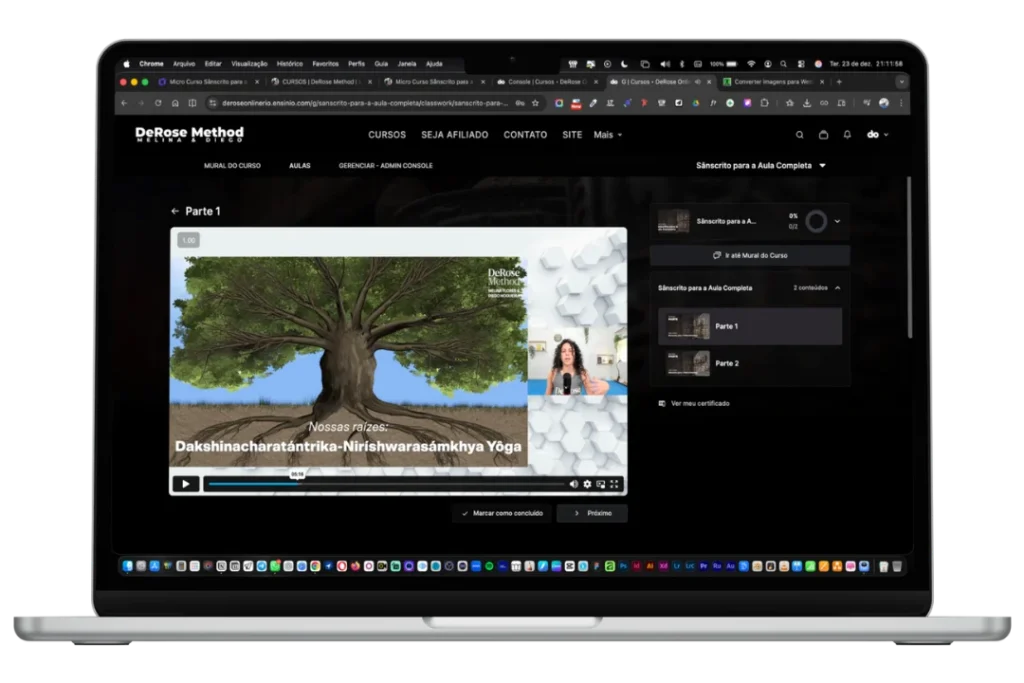Open Chrome's three-dot menu
Viewport: 1024px width, 683px height.
tap(901, 103)
